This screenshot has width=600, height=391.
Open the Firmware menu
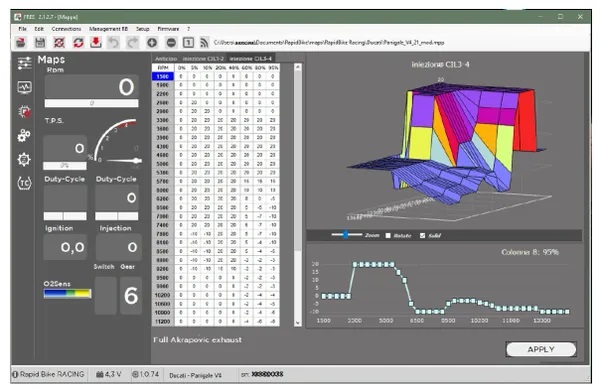tap(168, 29)
